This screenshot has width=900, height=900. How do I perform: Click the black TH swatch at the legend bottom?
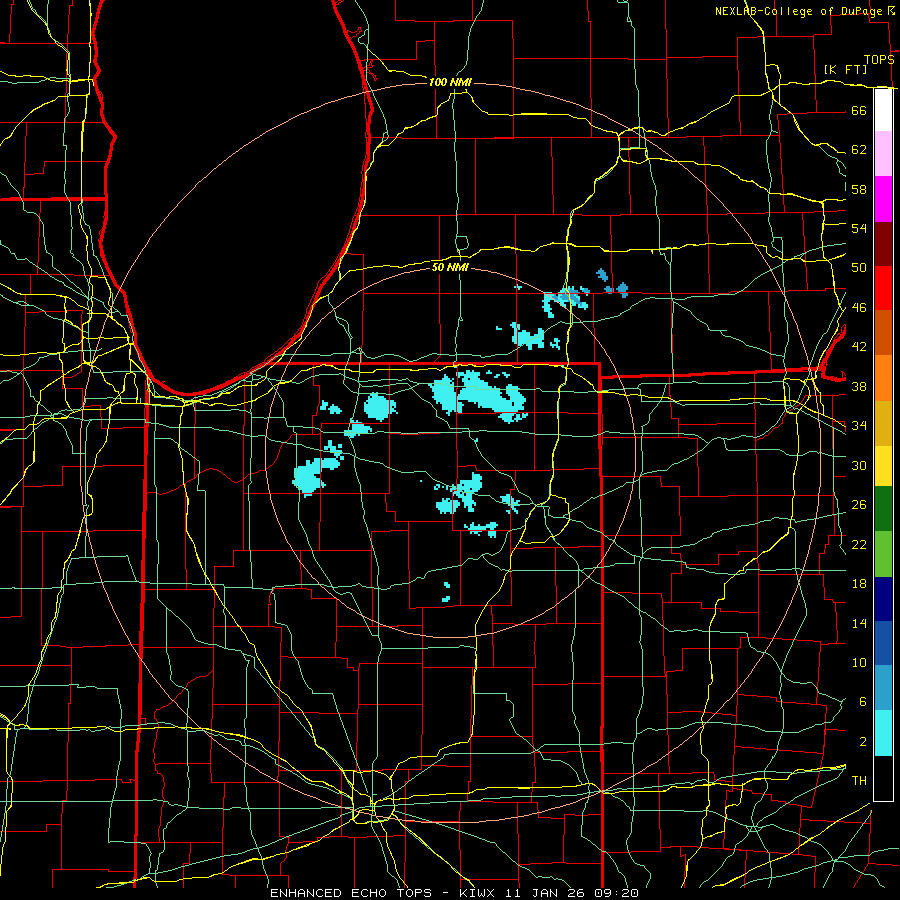(883, 778)
